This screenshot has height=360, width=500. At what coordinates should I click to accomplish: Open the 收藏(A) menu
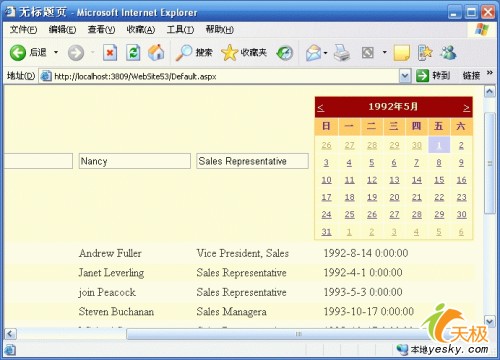pyautogui.click(x=141, y=30)
